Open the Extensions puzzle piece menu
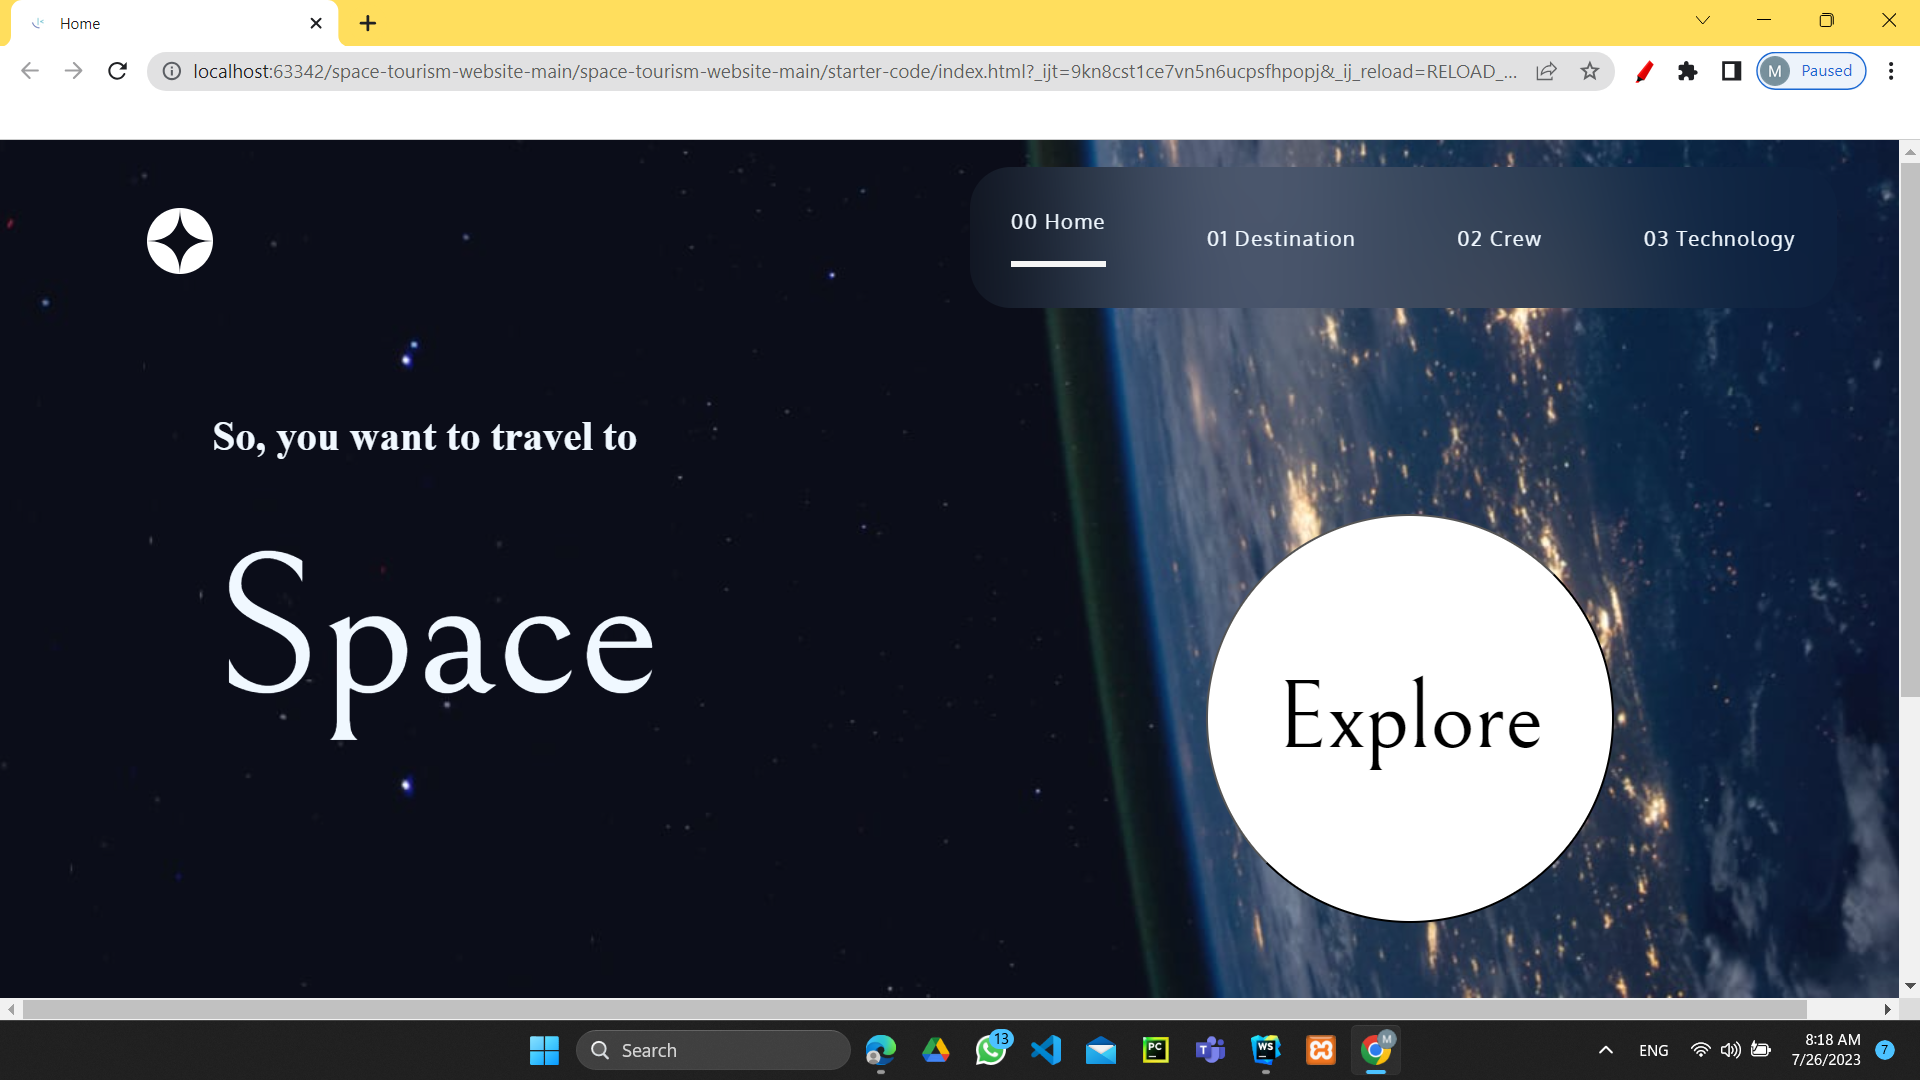This screenshot has height=1080, width=1920. pyautogui.click(x=1687, y=71)
